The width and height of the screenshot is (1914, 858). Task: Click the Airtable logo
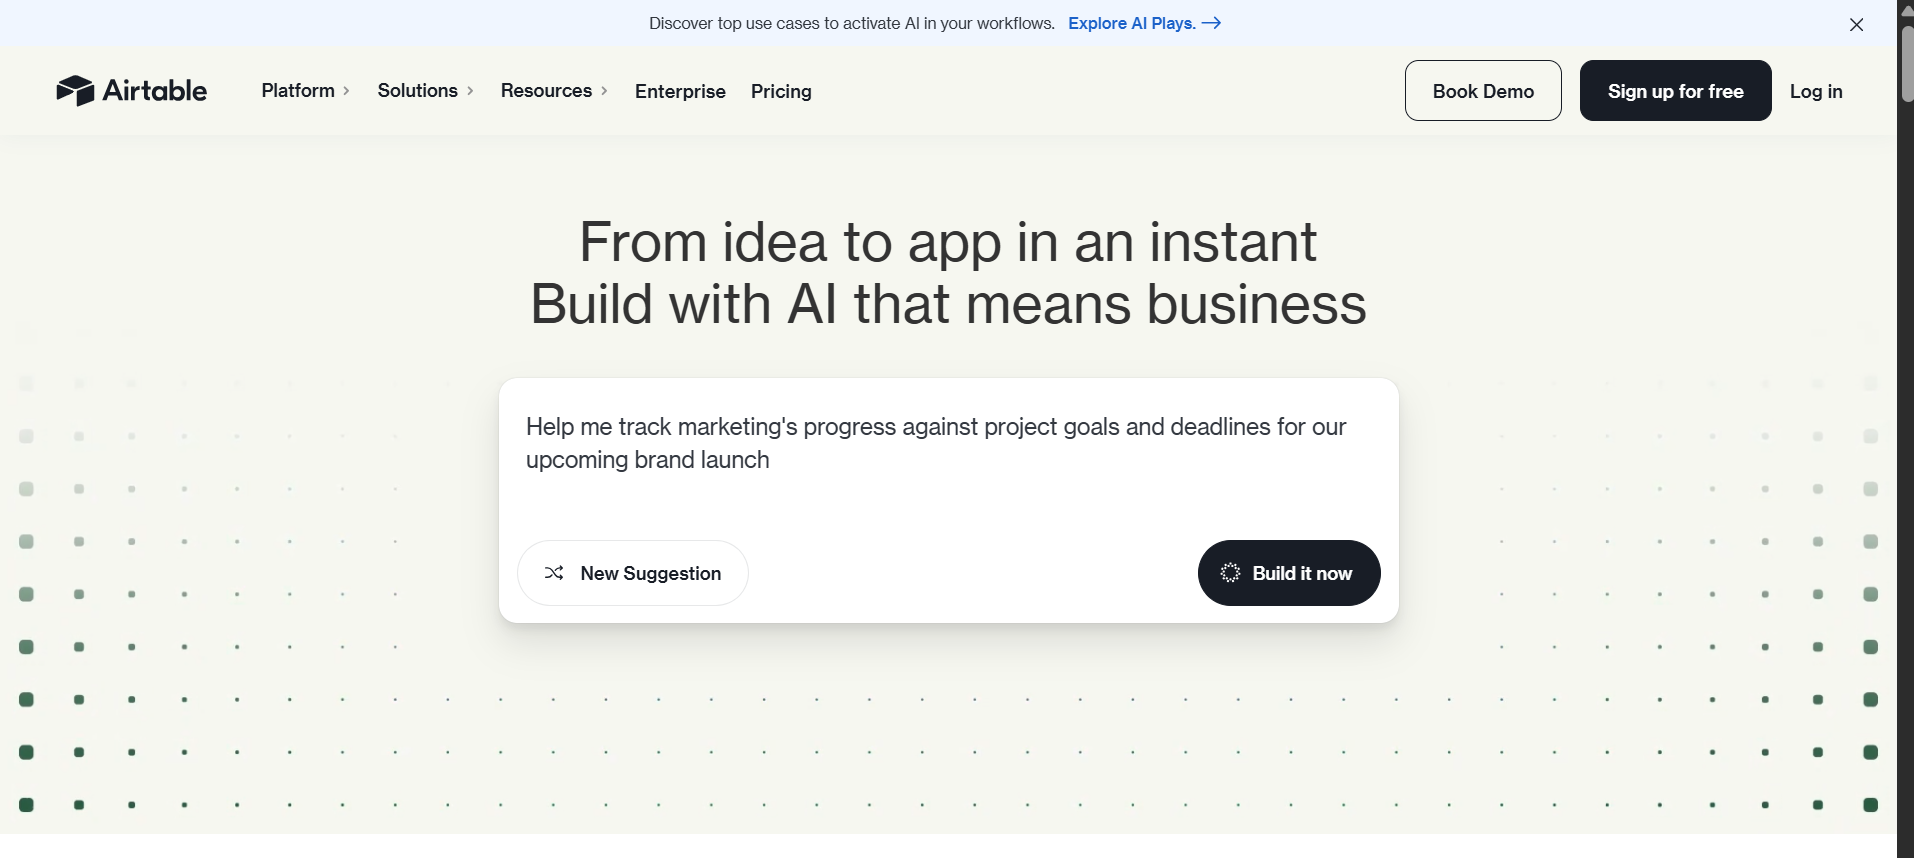point(131,90)
